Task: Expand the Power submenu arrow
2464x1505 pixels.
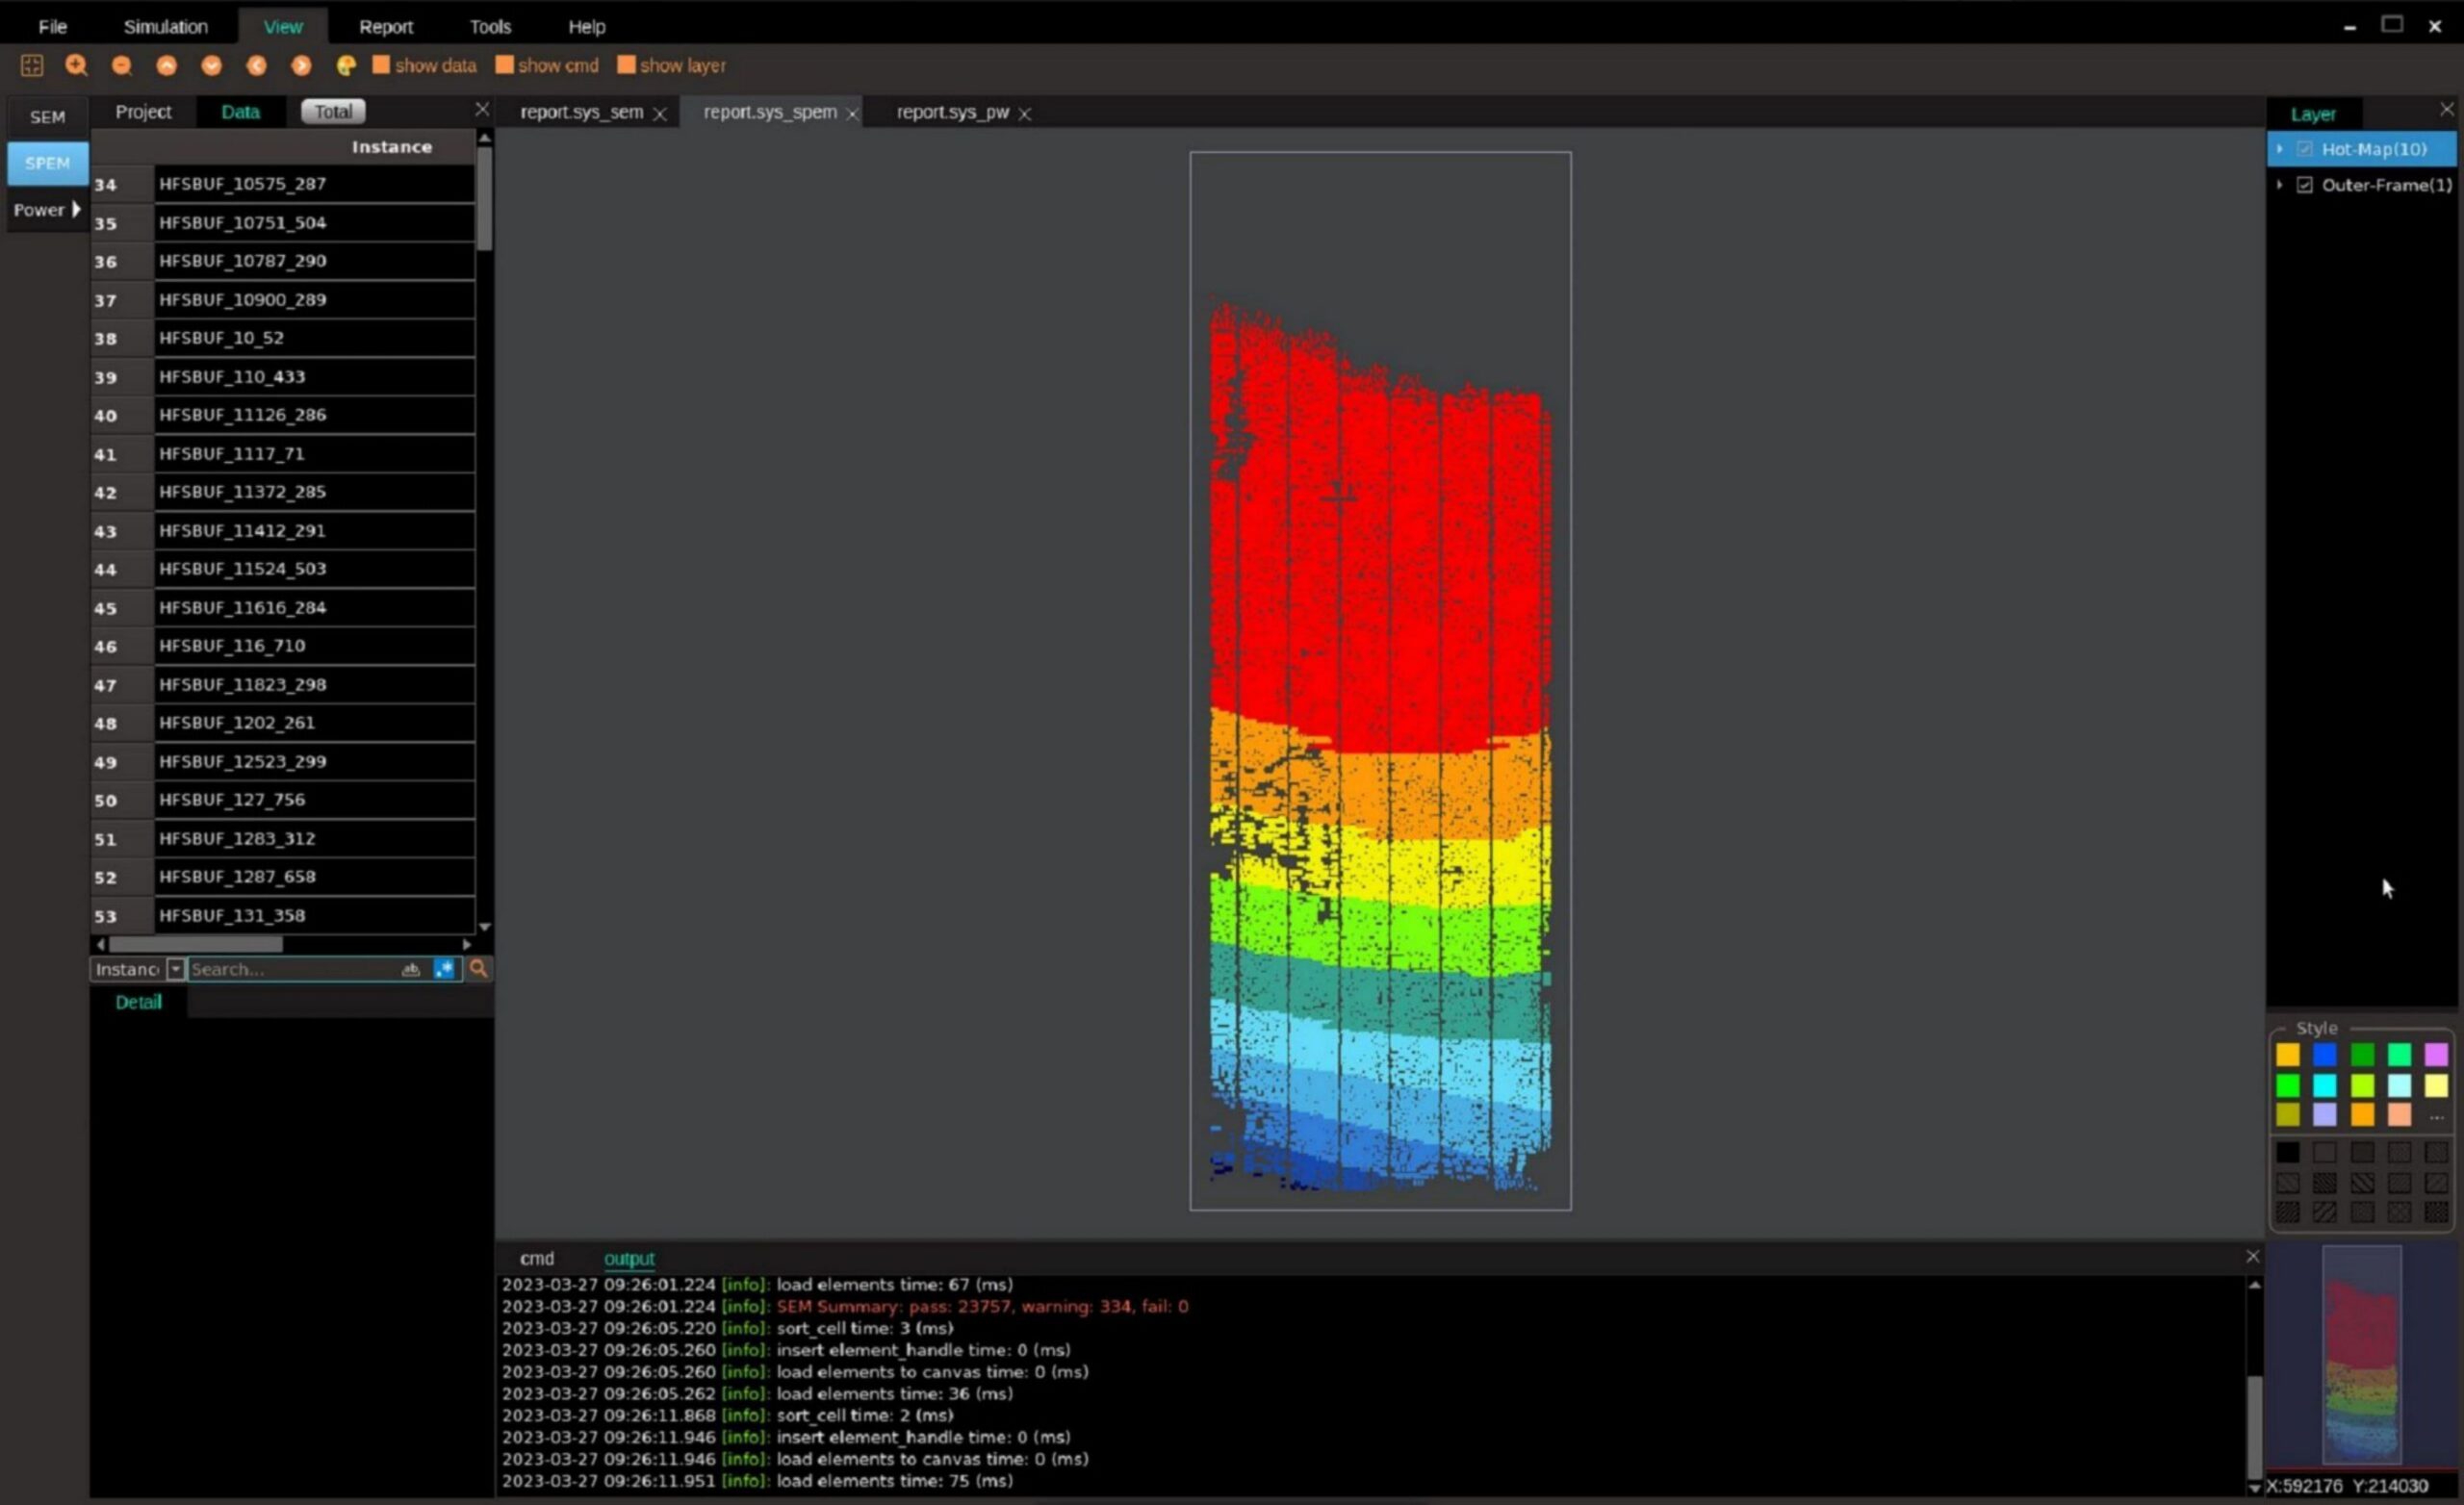Action: point(76,209)
